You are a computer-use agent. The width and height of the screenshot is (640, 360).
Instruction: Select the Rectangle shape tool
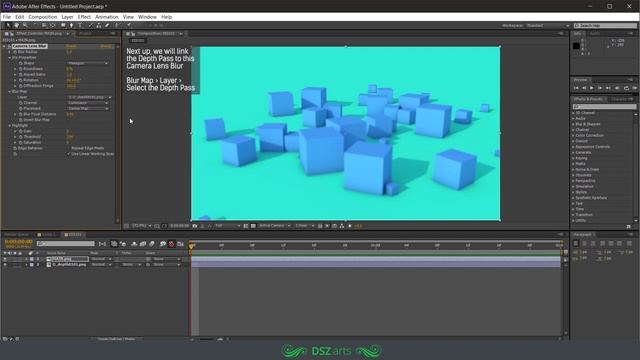click(x=63, y=25)
